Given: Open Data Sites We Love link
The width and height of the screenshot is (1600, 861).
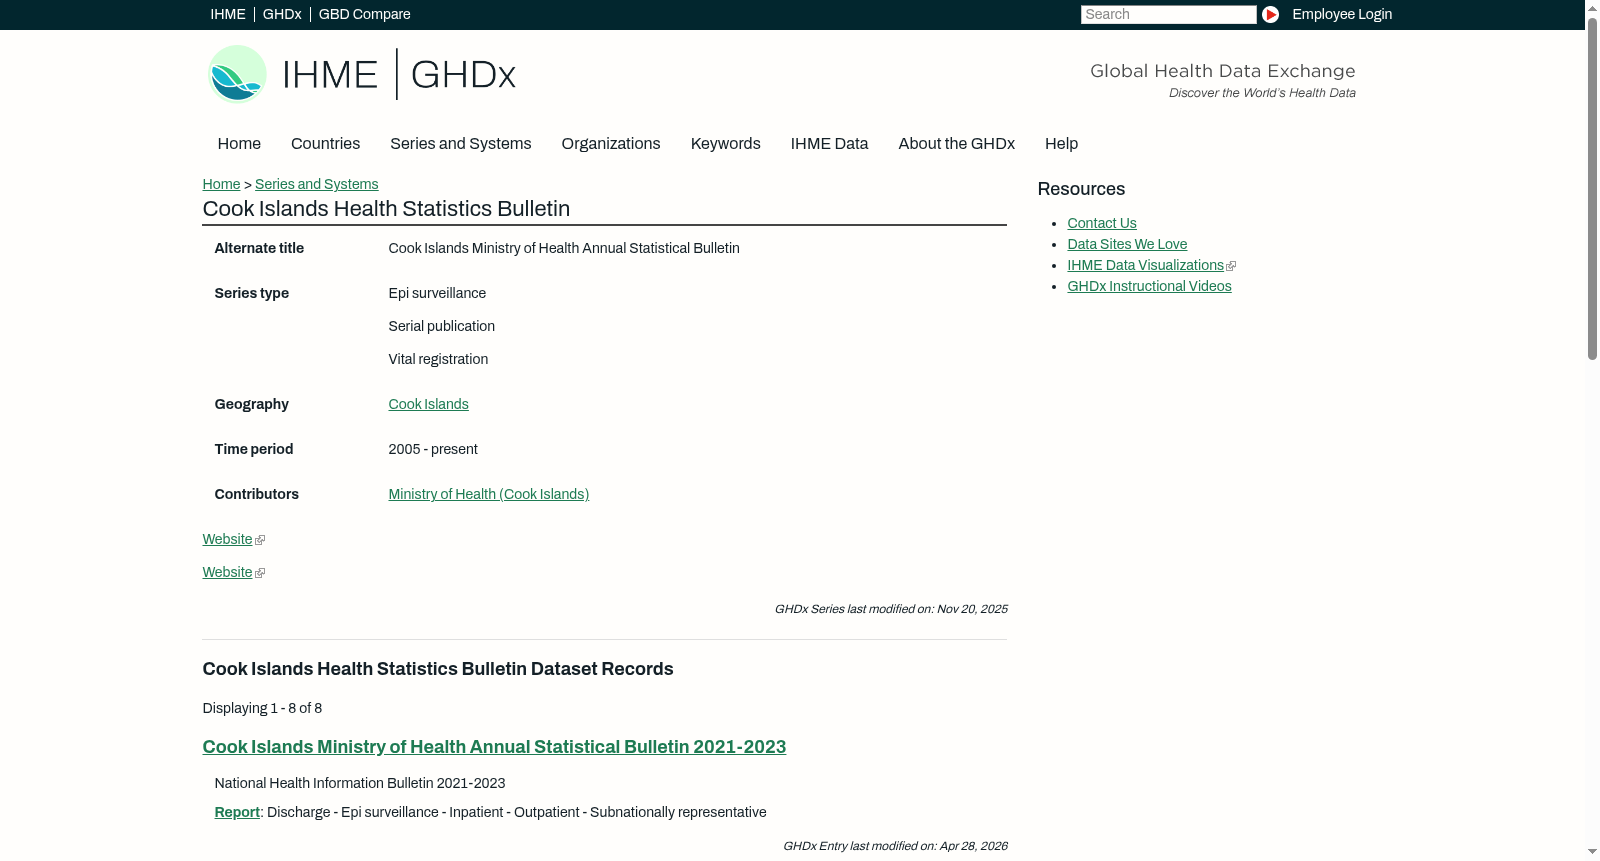Looking at the screenshot, I should pyautogui.click(x=1127, y=244).
